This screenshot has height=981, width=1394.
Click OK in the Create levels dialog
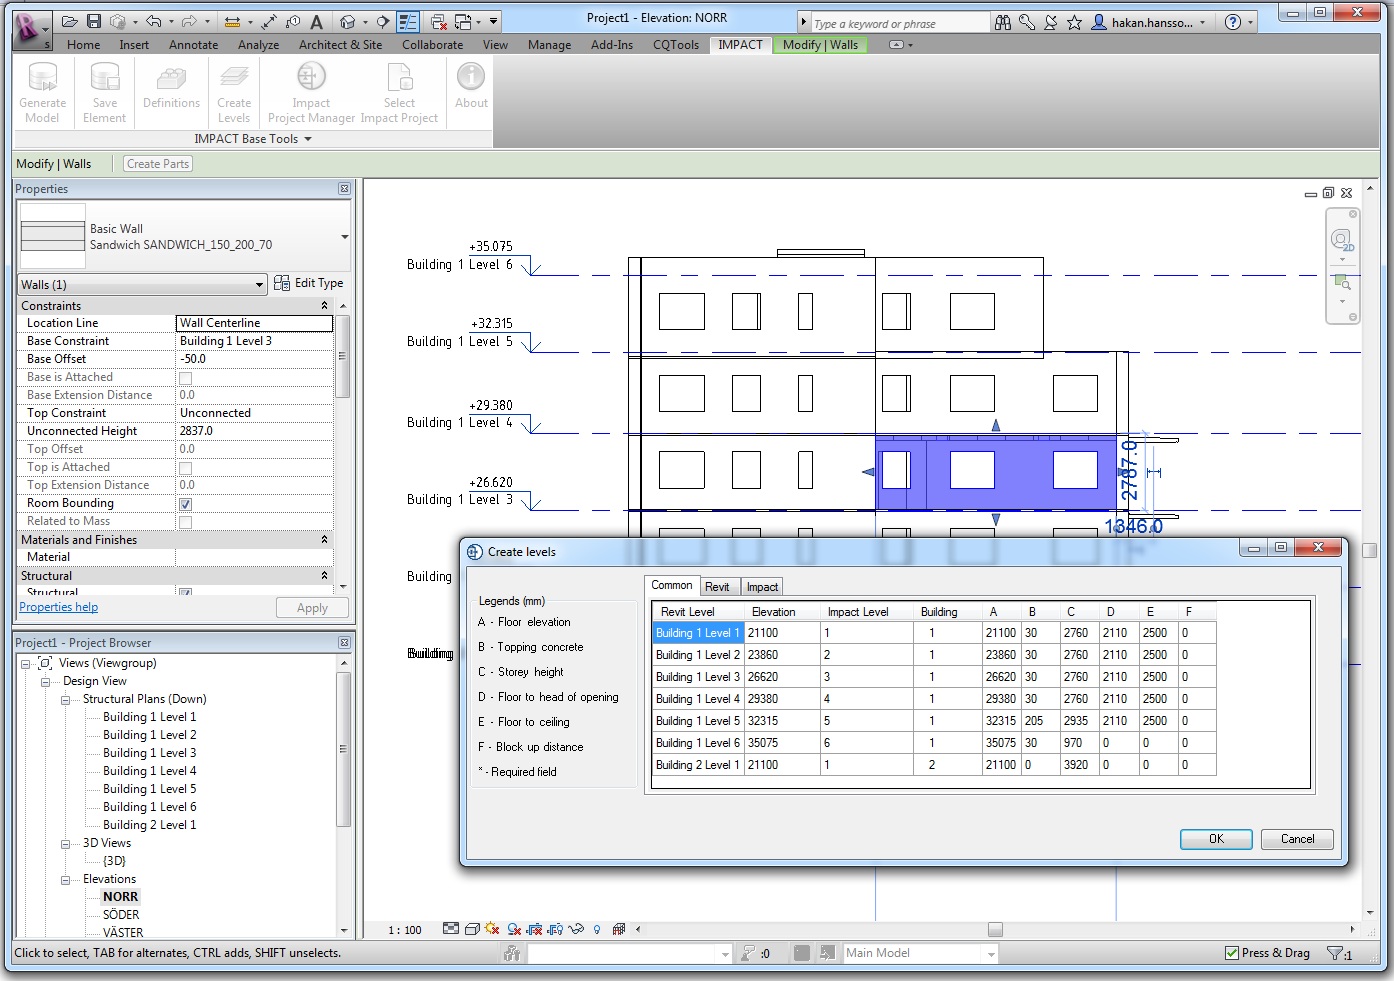point(1215,839)
